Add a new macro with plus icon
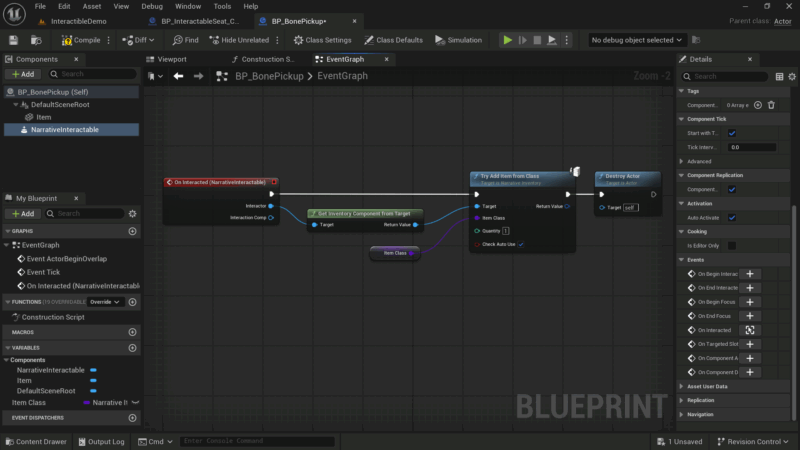Image resolution: width=800 pixels, height=450 pixels. tap(133, 332)
